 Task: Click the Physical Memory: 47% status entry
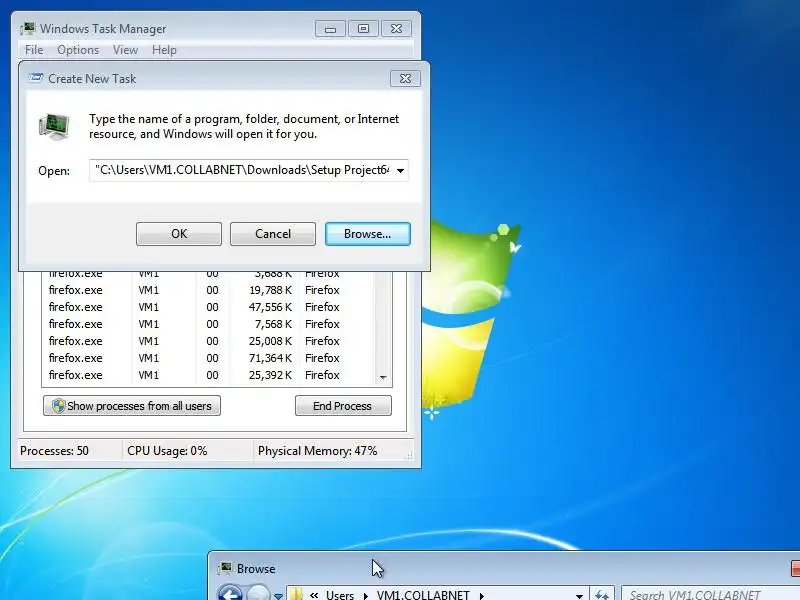click(317, 451)
